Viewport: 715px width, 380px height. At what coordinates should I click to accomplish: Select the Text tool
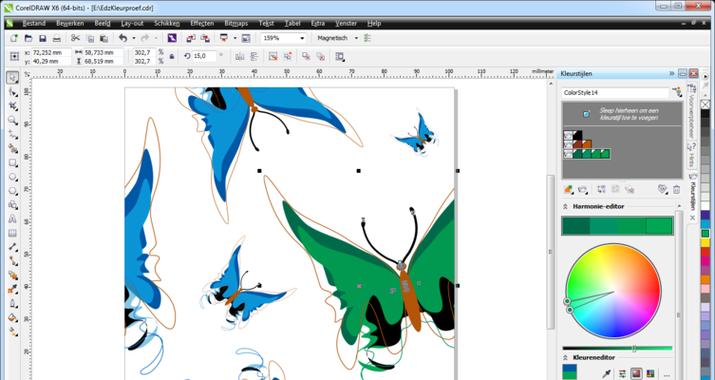click(x=13, y=219)
